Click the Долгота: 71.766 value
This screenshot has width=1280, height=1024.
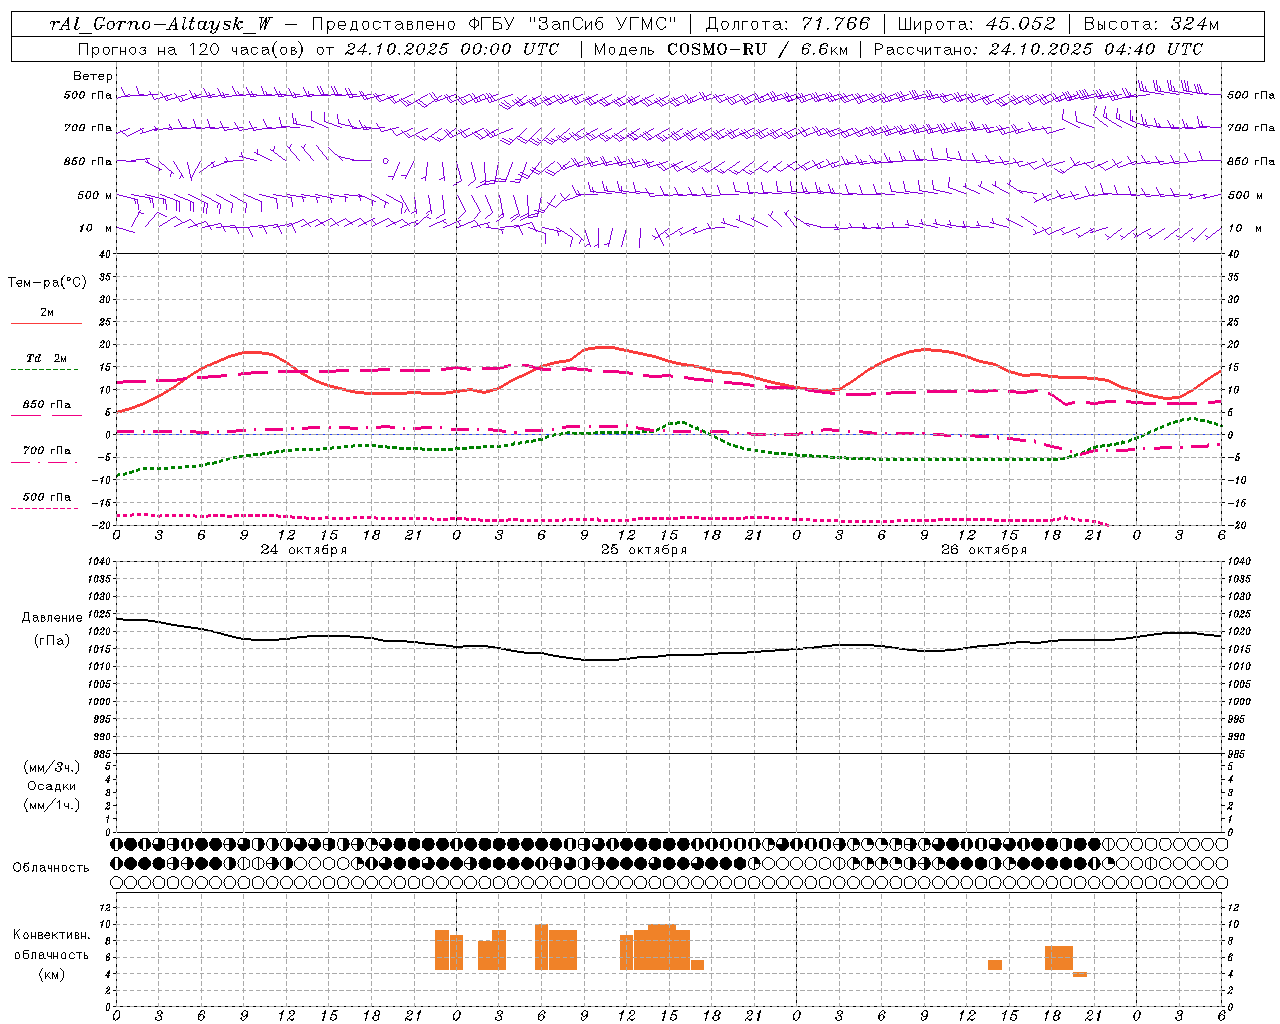click(788, 25)
